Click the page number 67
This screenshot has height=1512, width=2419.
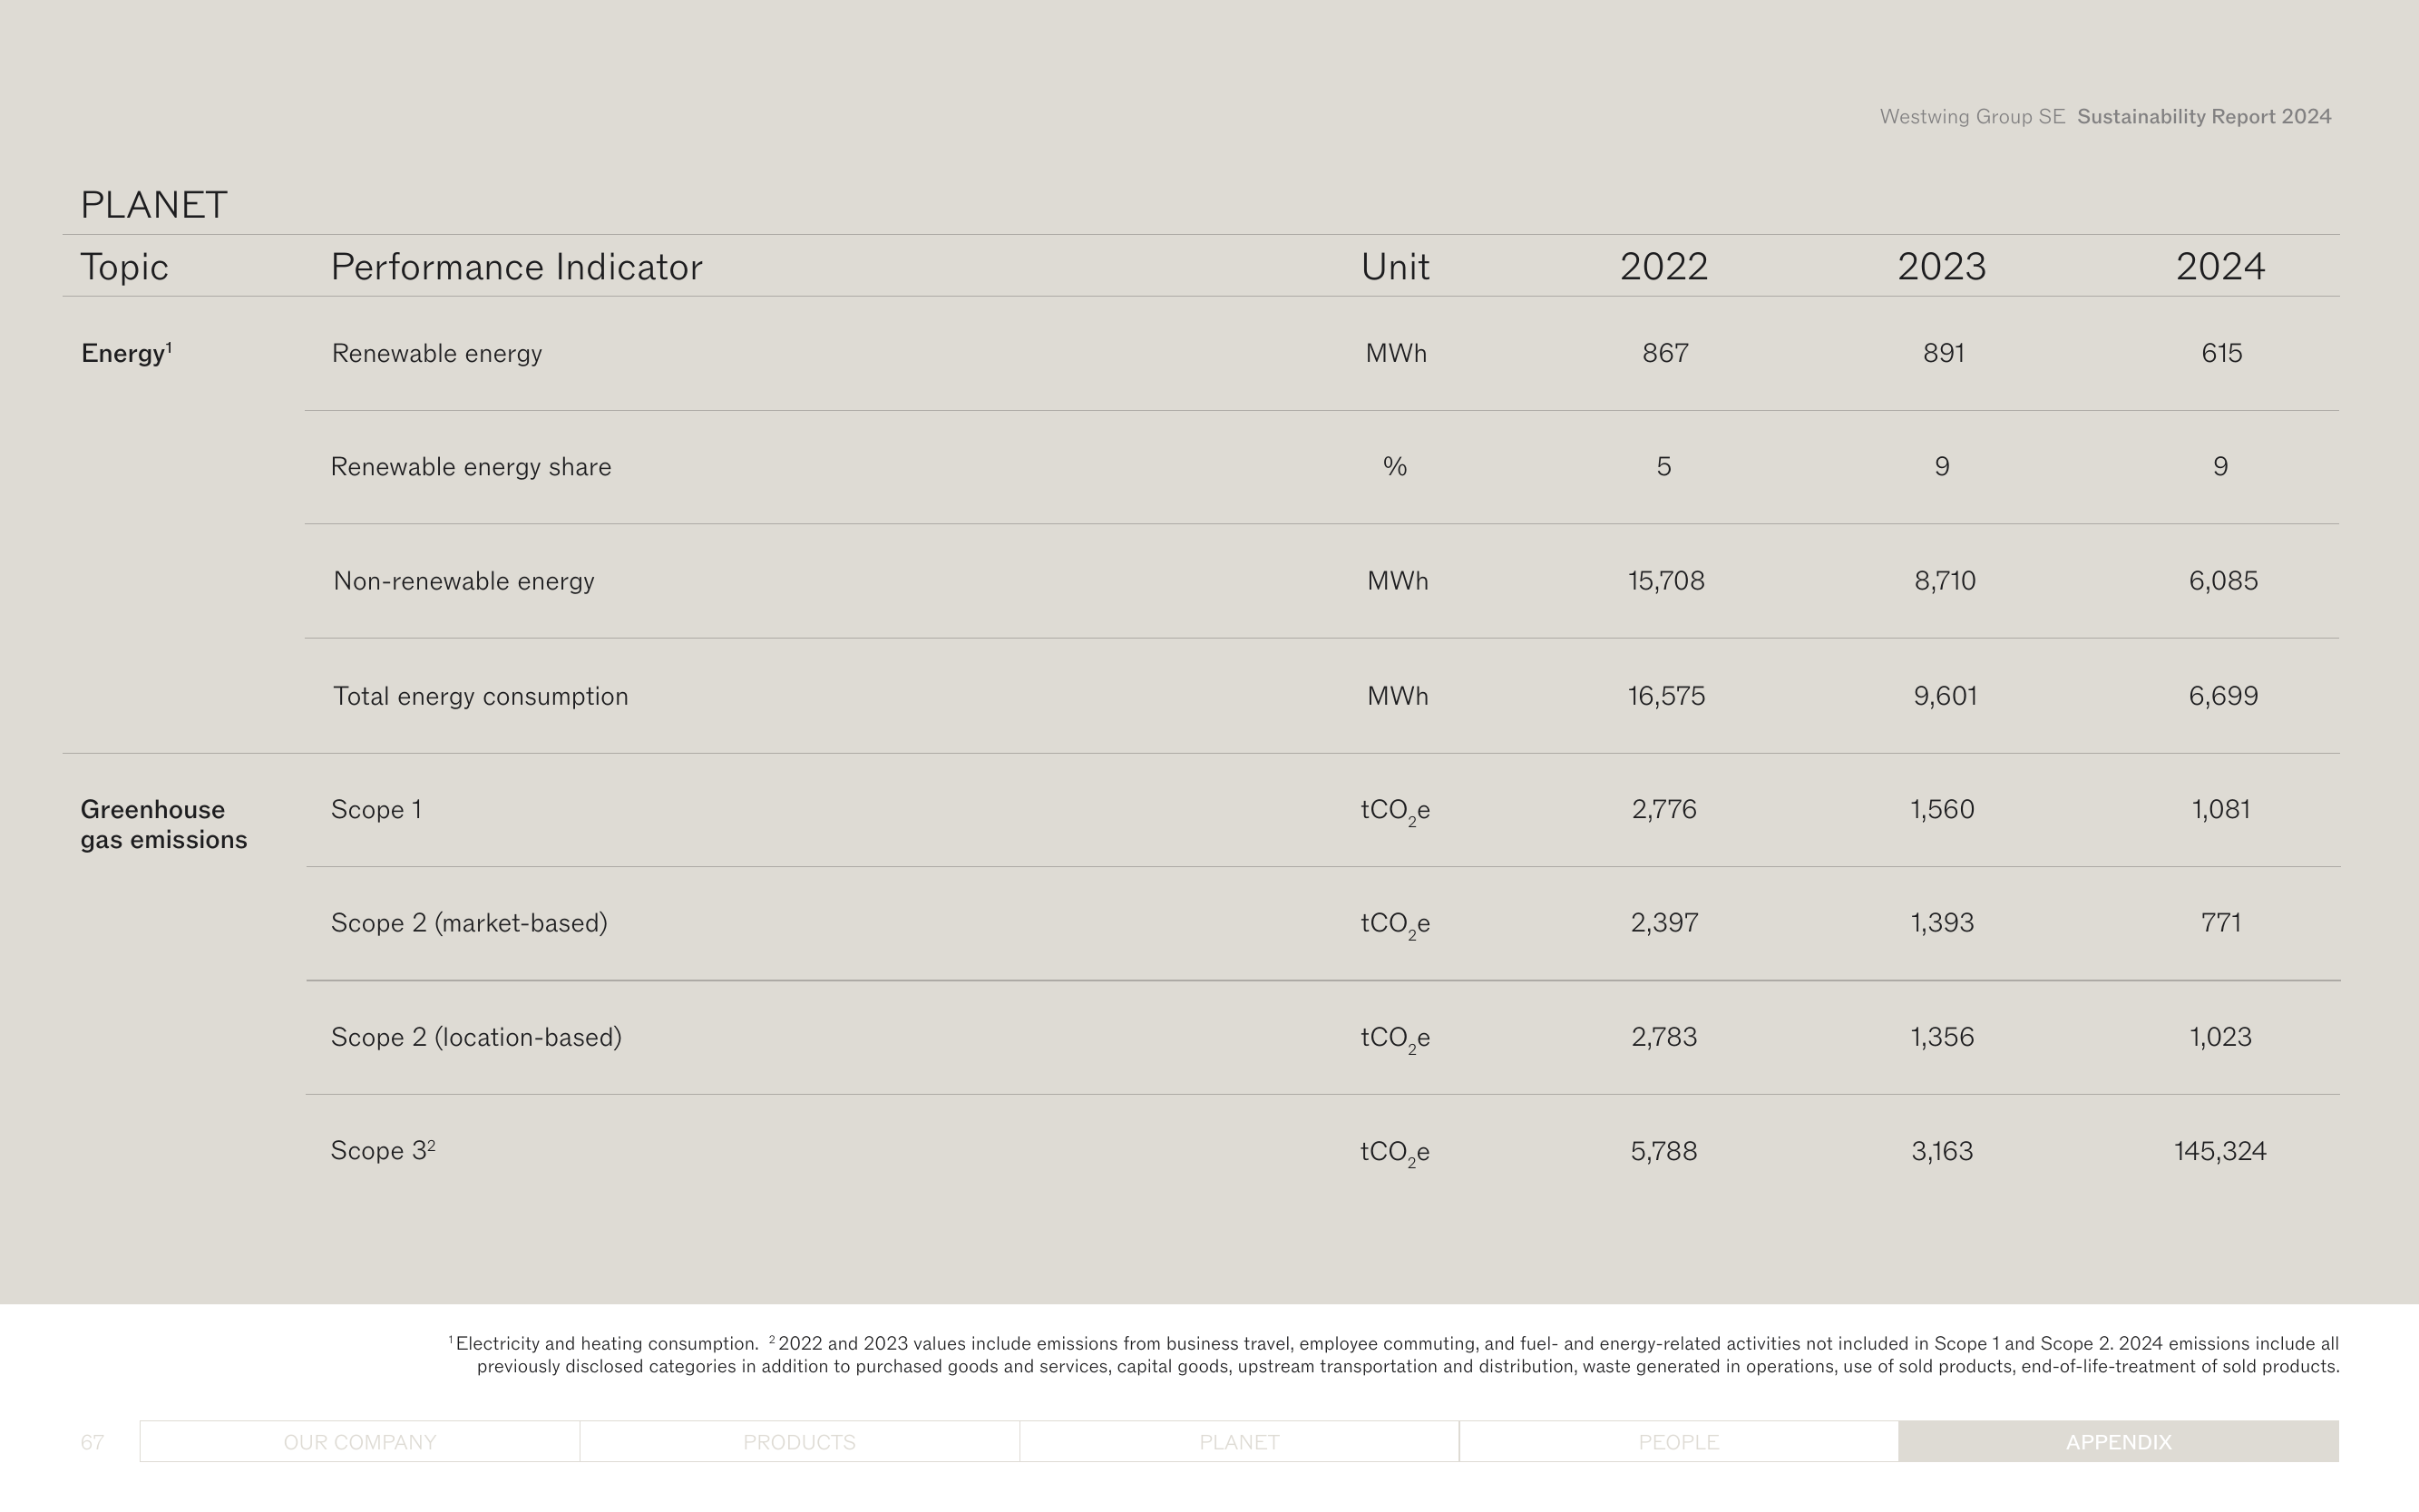click(92, 1442)
